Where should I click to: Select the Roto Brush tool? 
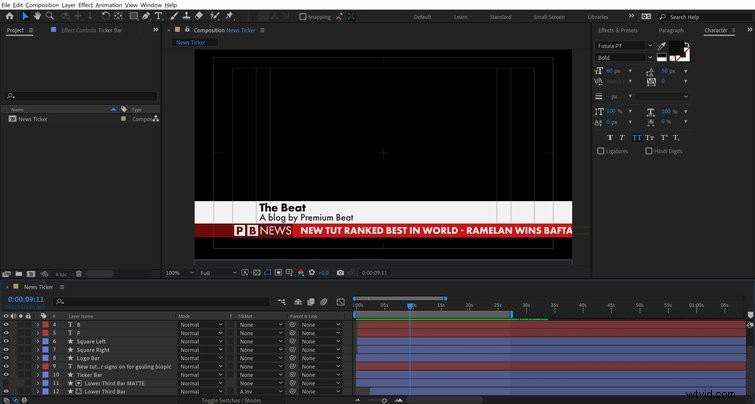[215, 16]
